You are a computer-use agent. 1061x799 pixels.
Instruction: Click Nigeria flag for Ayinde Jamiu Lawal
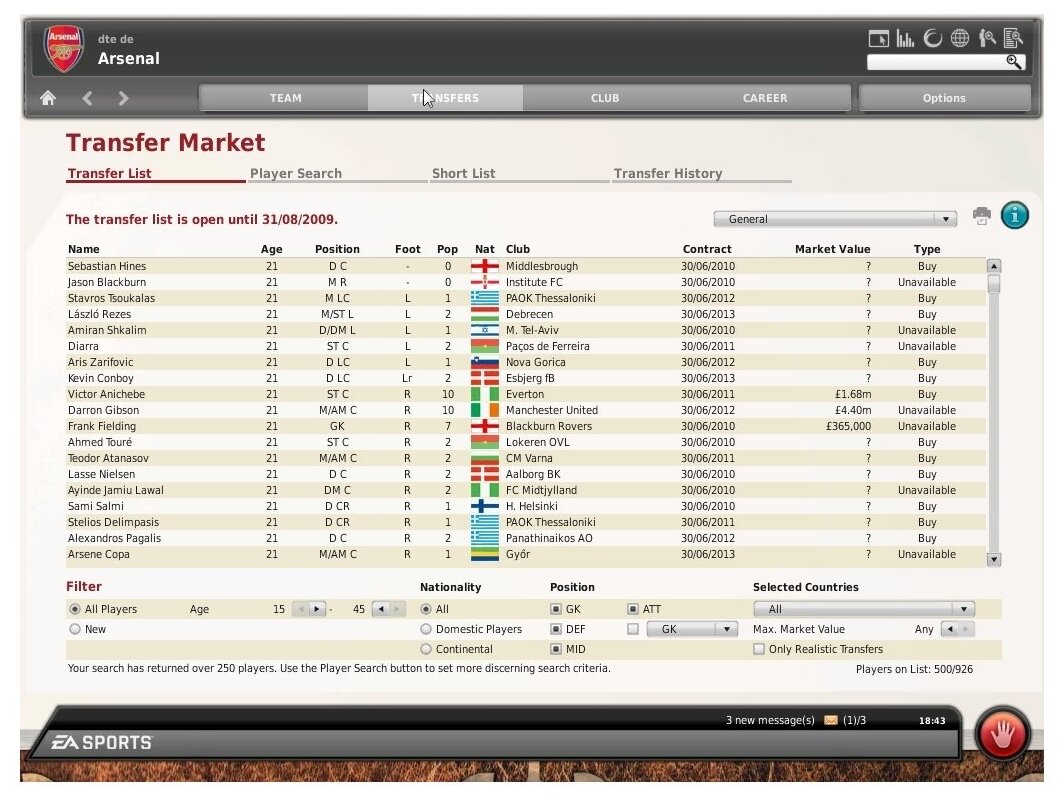pyautogui.click(x=484, y=490)
